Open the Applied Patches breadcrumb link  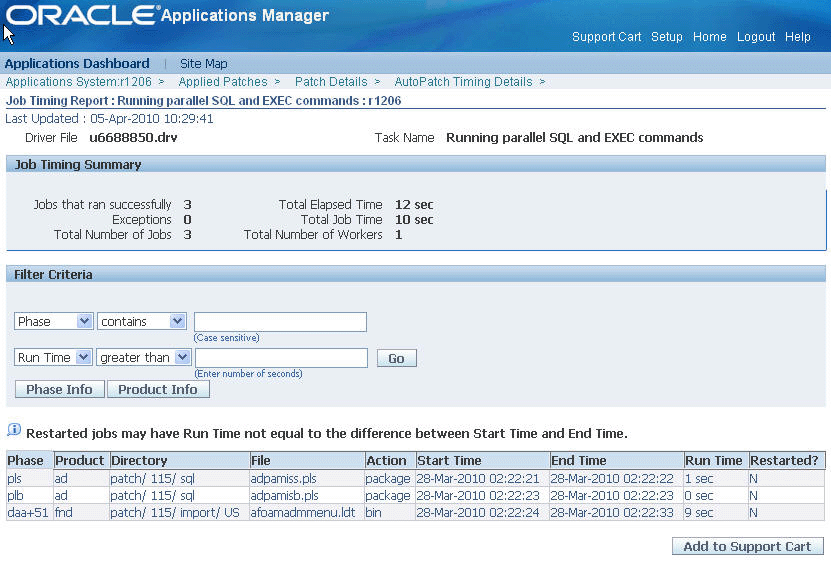coord(223,82)
